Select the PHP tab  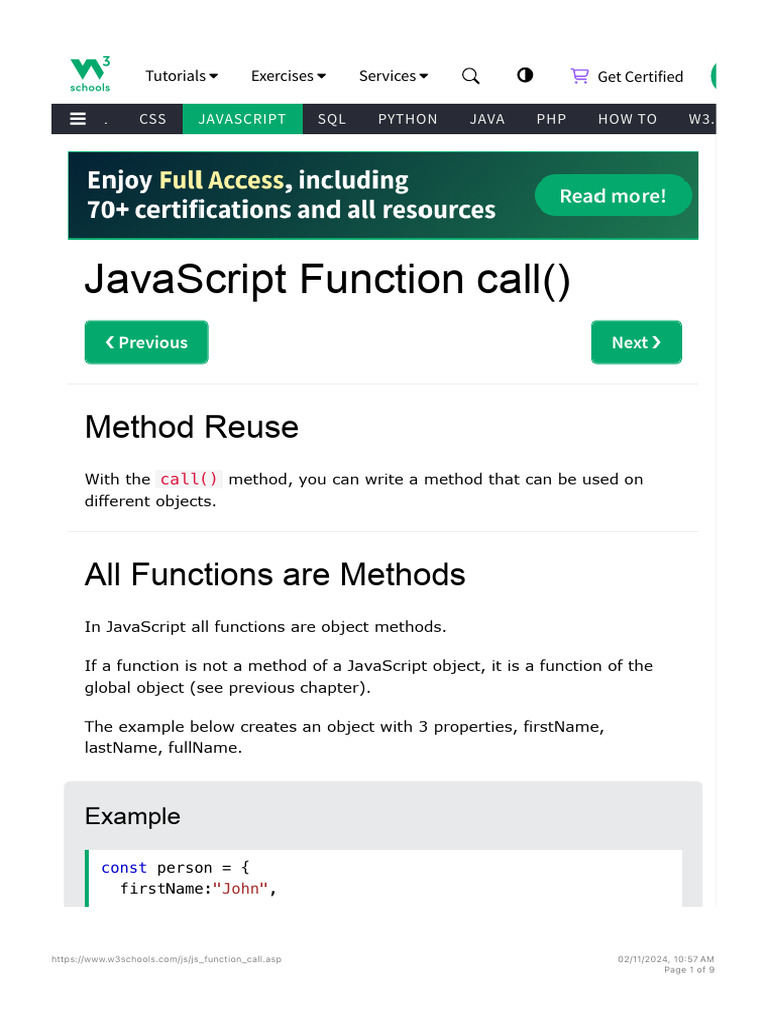(x=551, y=119)
